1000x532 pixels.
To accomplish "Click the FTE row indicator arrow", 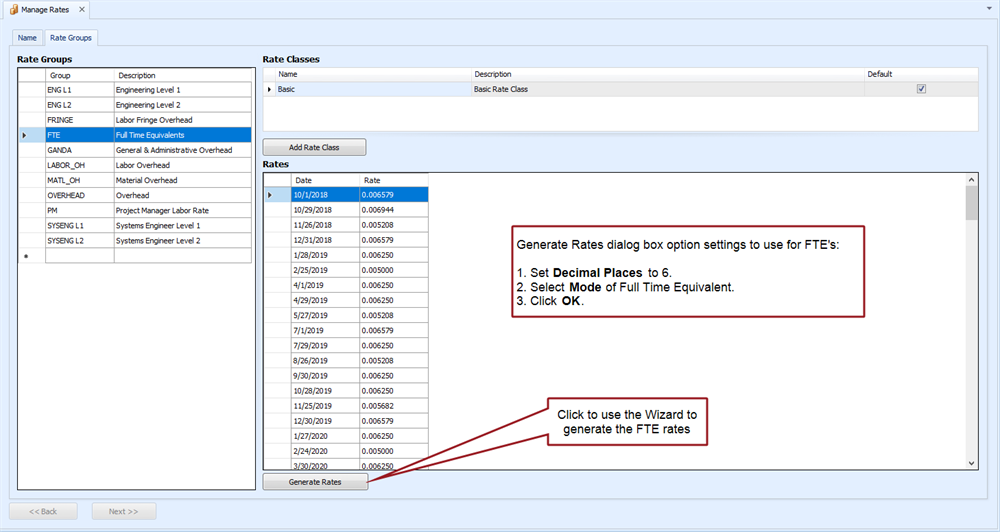I will point(24,135).
